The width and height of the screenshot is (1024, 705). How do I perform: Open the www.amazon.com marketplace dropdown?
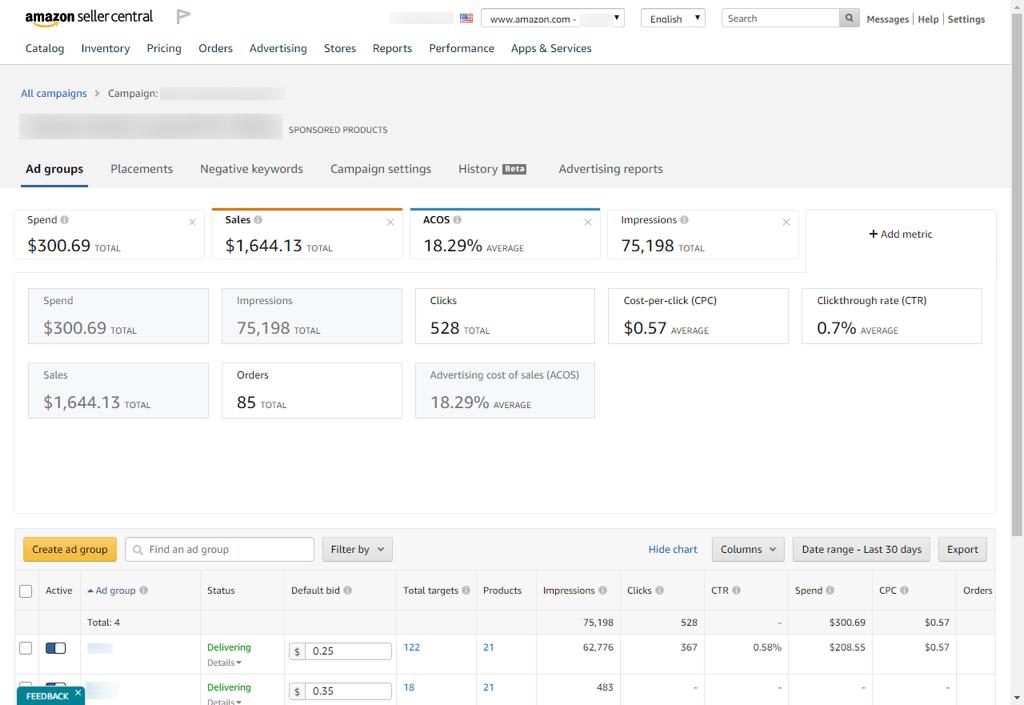[x=552, y=18]
